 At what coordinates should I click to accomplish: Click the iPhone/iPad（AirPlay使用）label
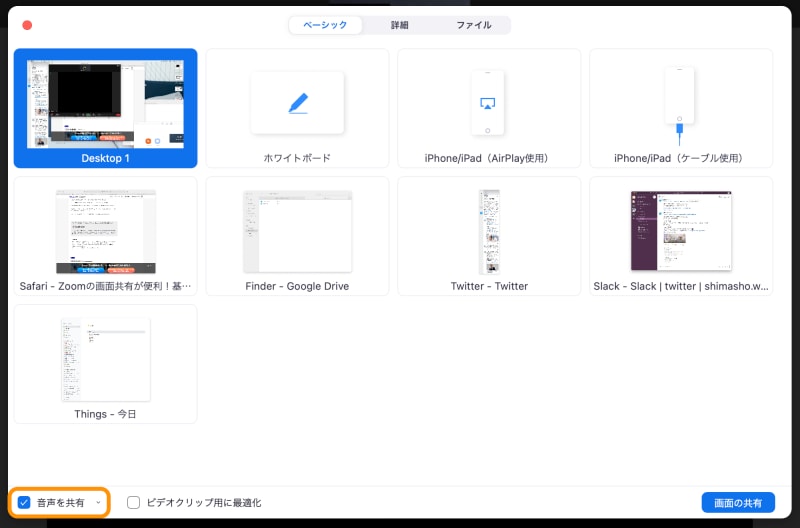(489, 158)
